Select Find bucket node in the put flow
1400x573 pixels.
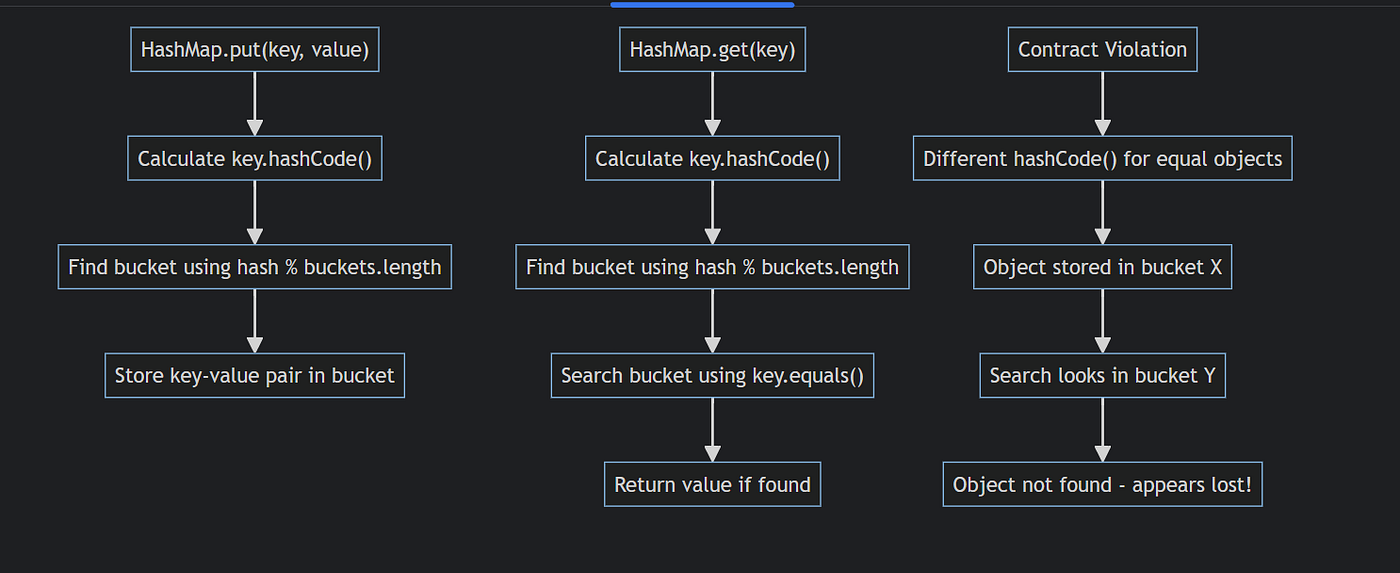click(255, 267)
